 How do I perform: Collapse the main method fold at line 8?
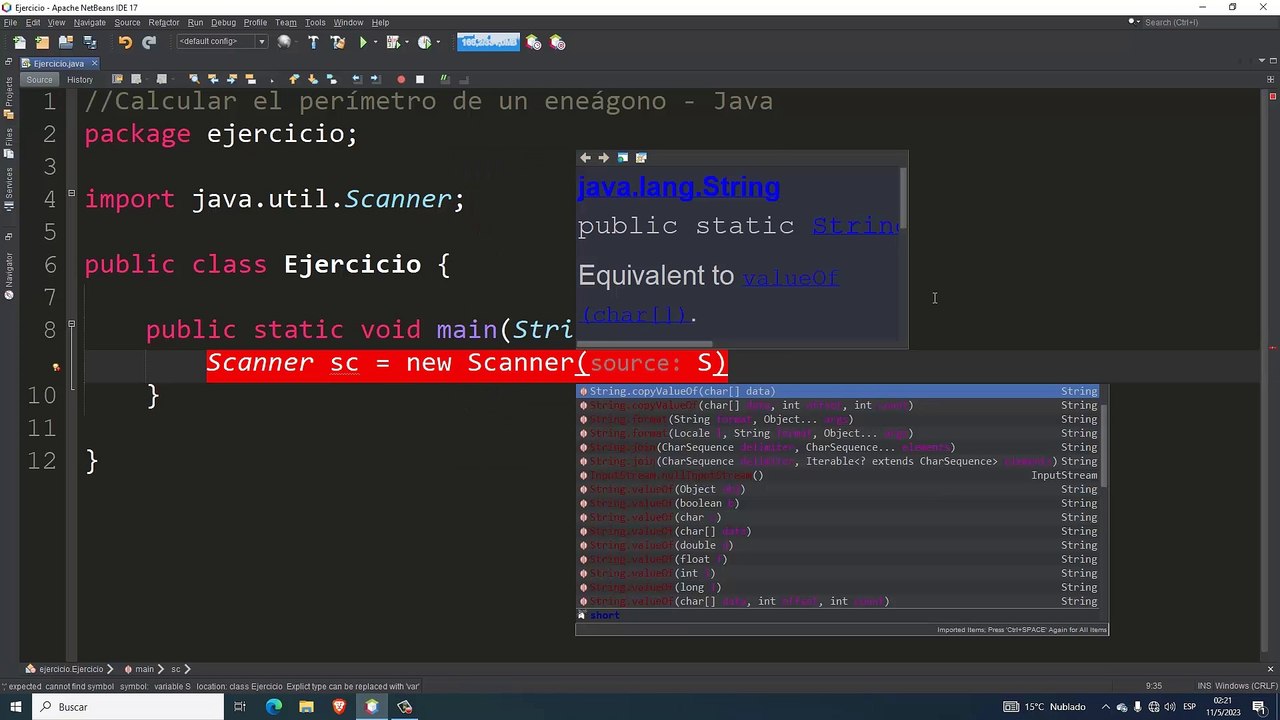pos(71,324)
